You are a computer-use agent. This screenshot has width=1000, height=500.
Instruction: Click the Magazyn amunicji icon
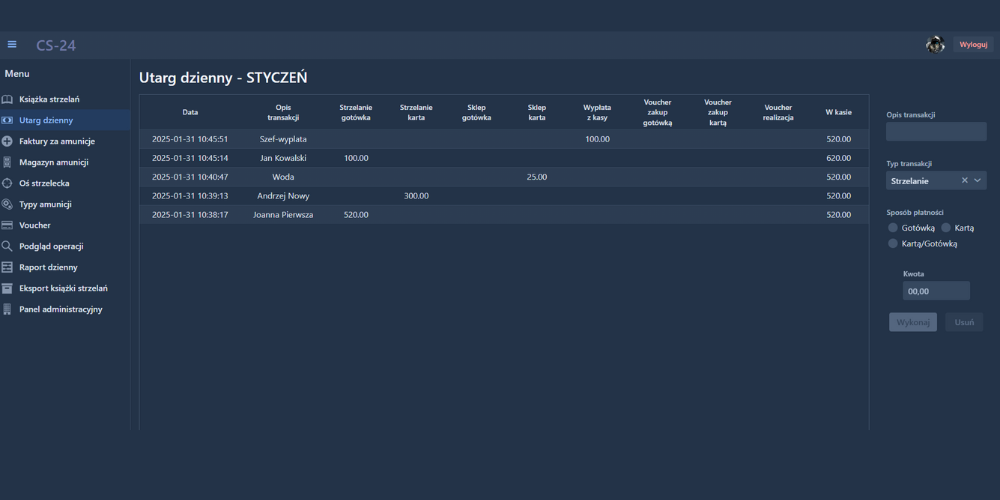click(x=8, y=162)
